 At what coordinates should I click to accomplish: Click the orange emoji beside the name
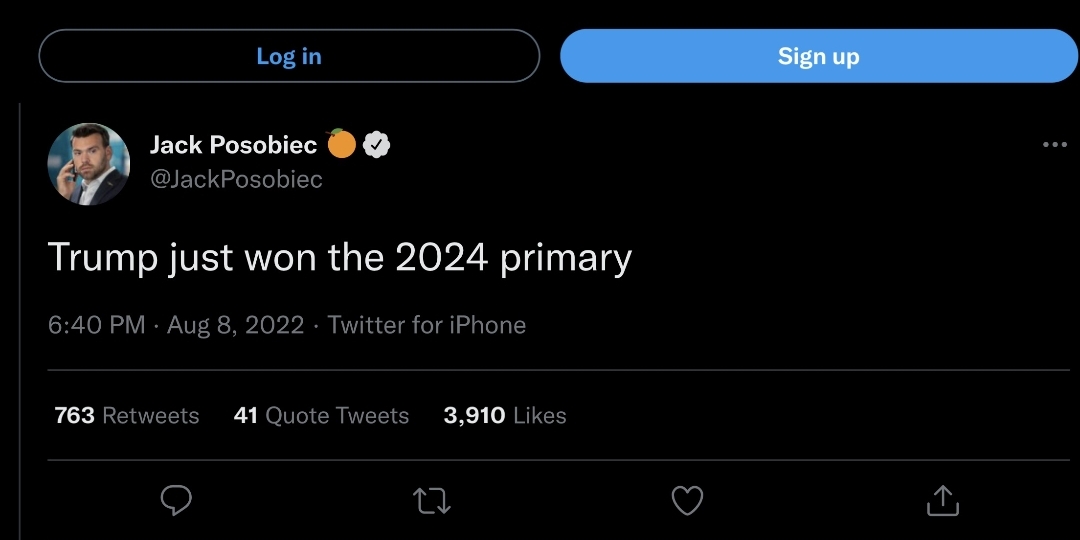[342, 144]
